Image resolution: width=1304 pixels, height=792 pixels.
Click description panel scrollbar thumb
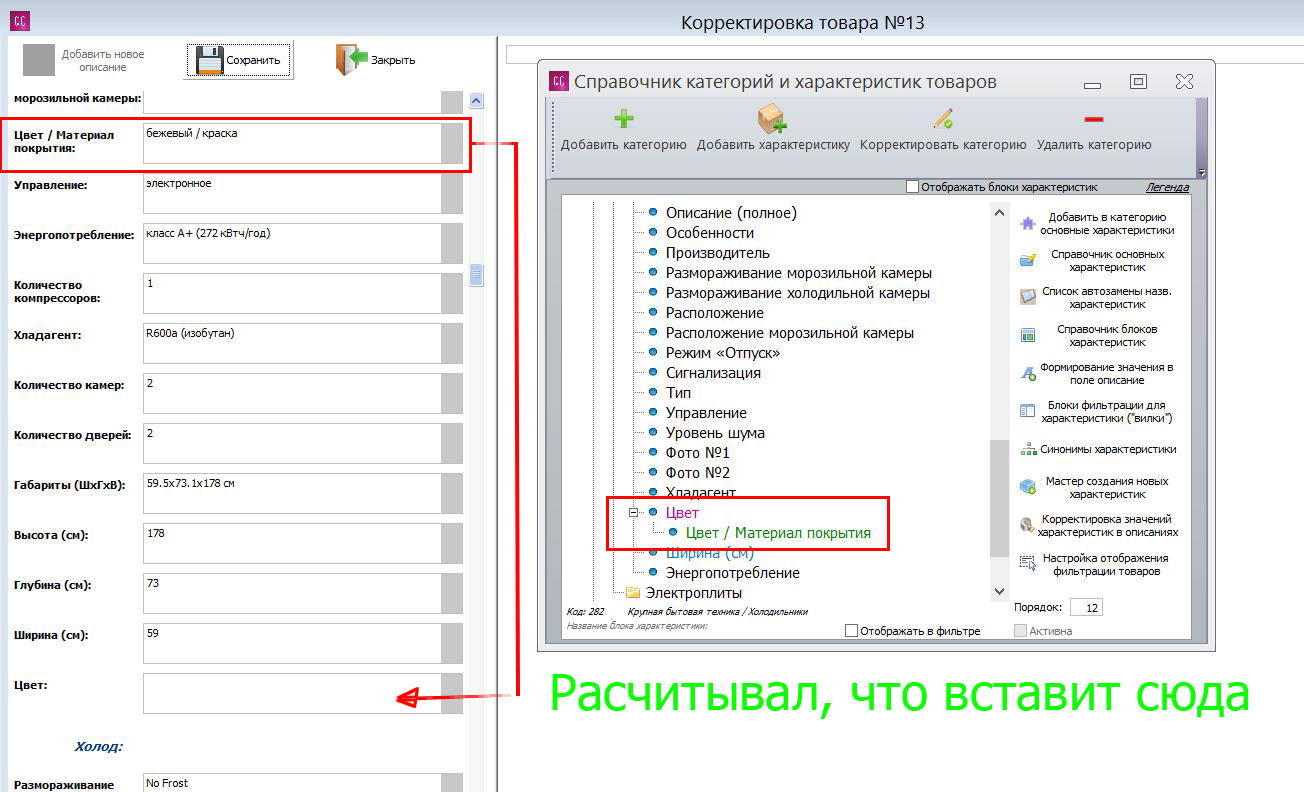[477, 275]
